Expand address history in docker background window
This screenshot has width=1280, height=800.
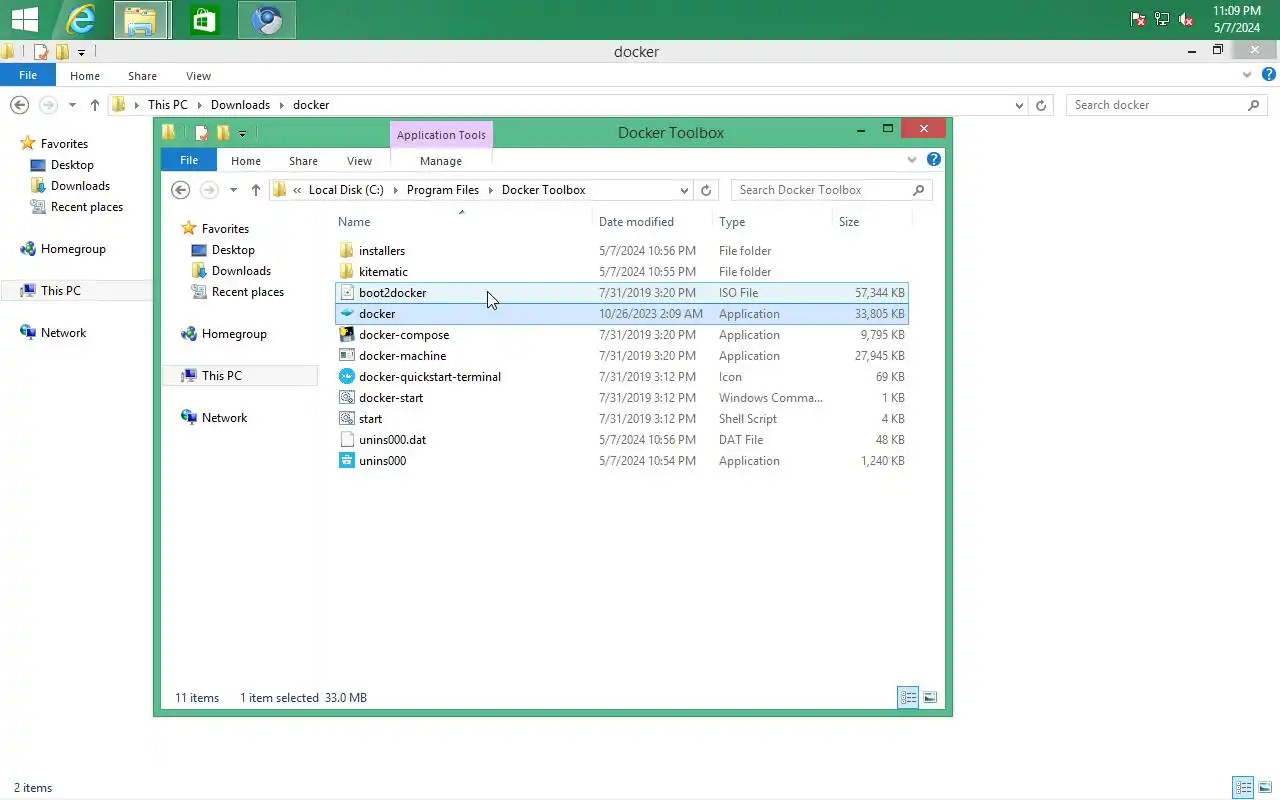click(1019, 105)
